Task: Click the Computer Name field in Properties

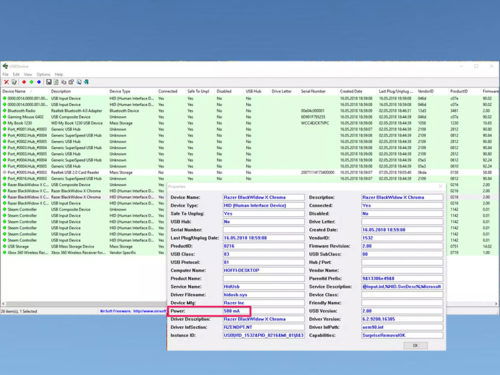Action: (x=263, y=270)
